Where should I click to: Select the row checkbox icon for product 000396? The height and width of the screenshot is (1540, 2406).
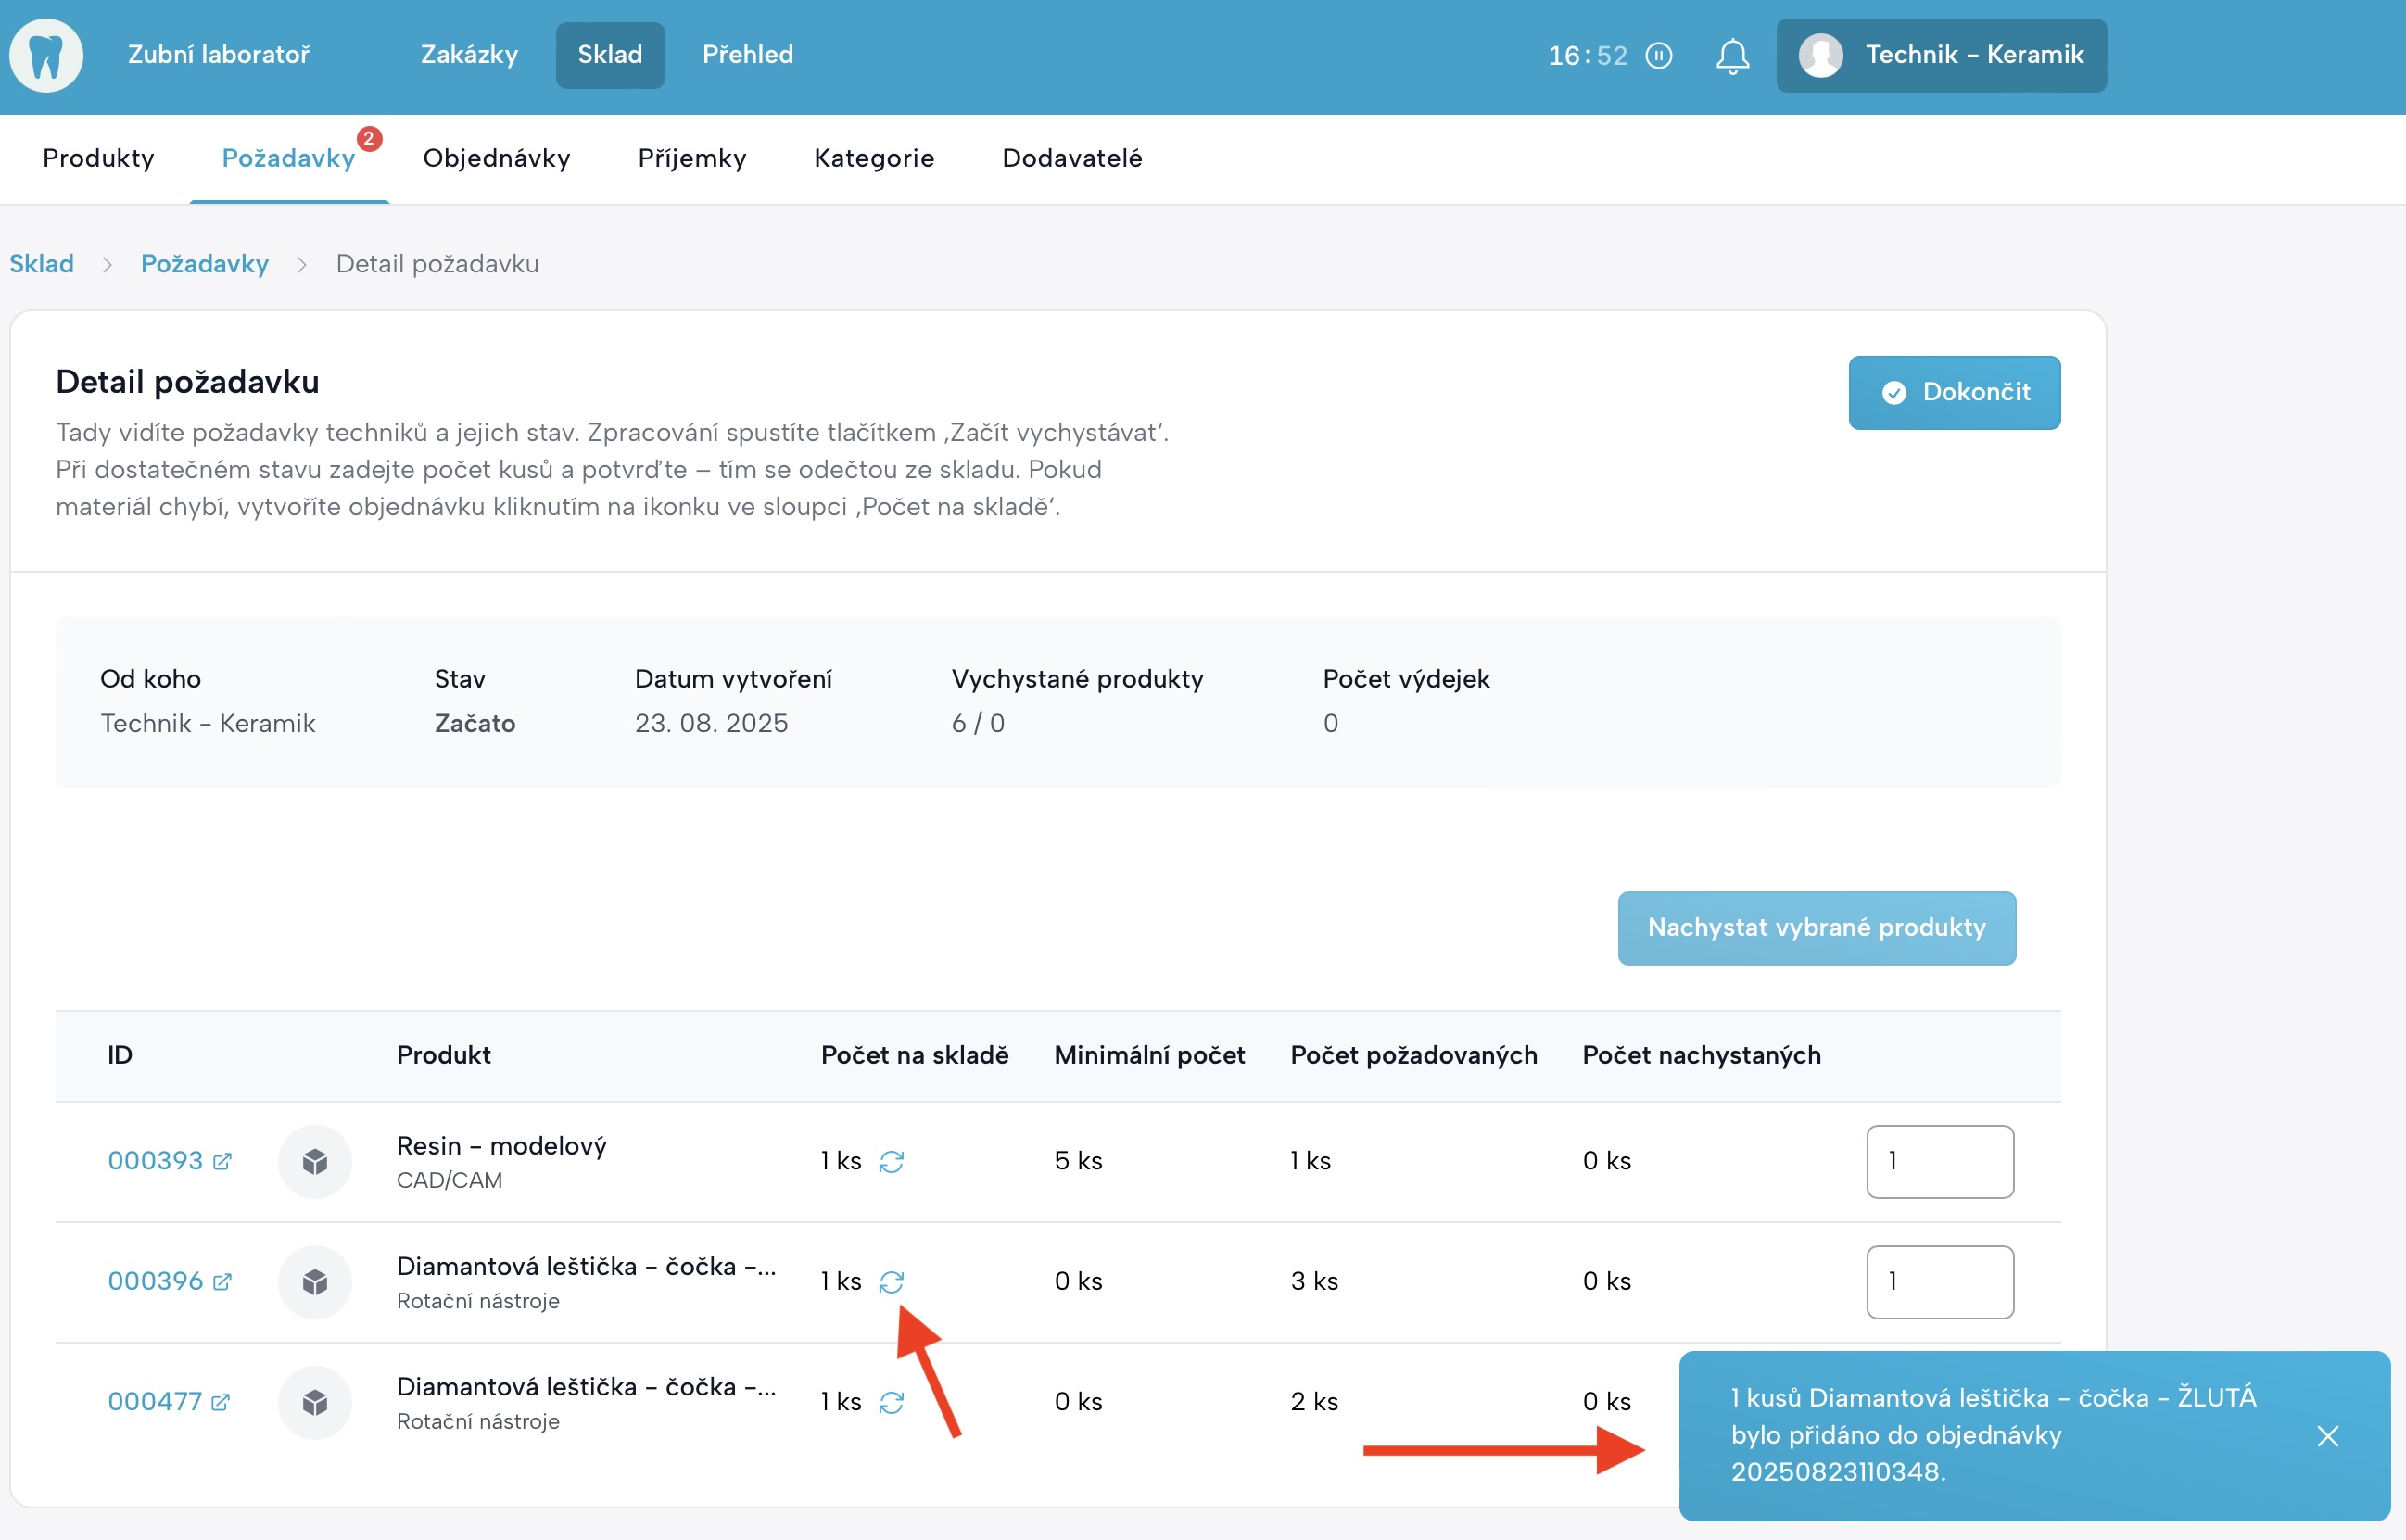[315, 1281]
